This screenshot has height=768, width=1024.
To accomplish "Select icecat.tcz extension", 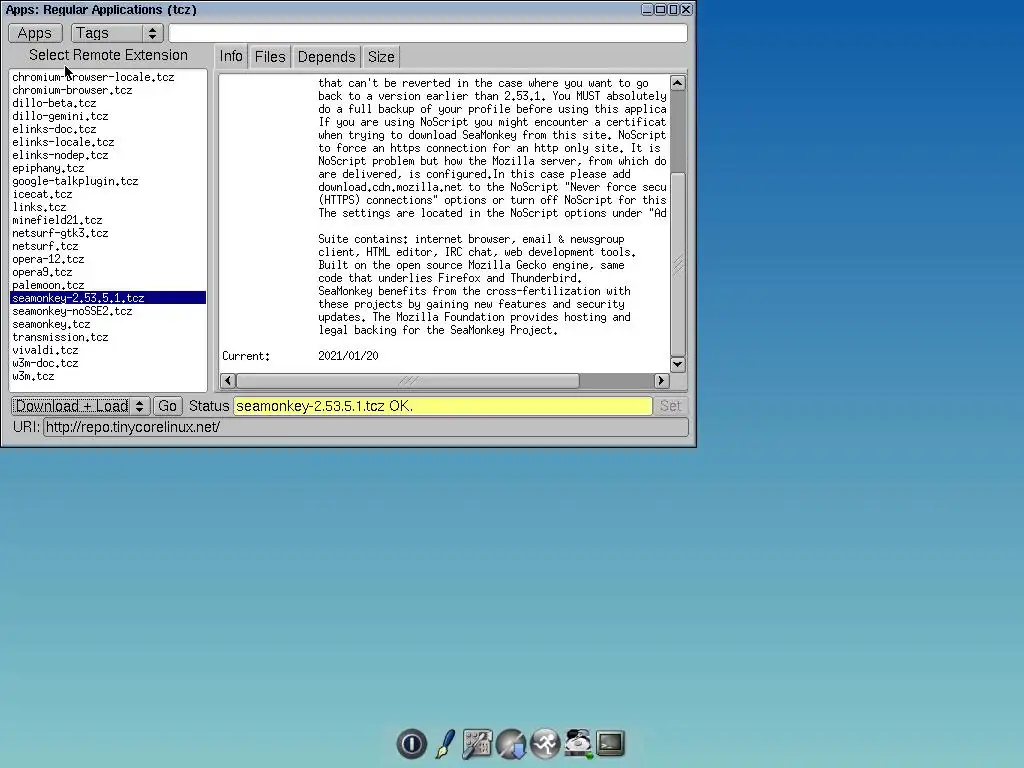I will (x=108, y=194).
